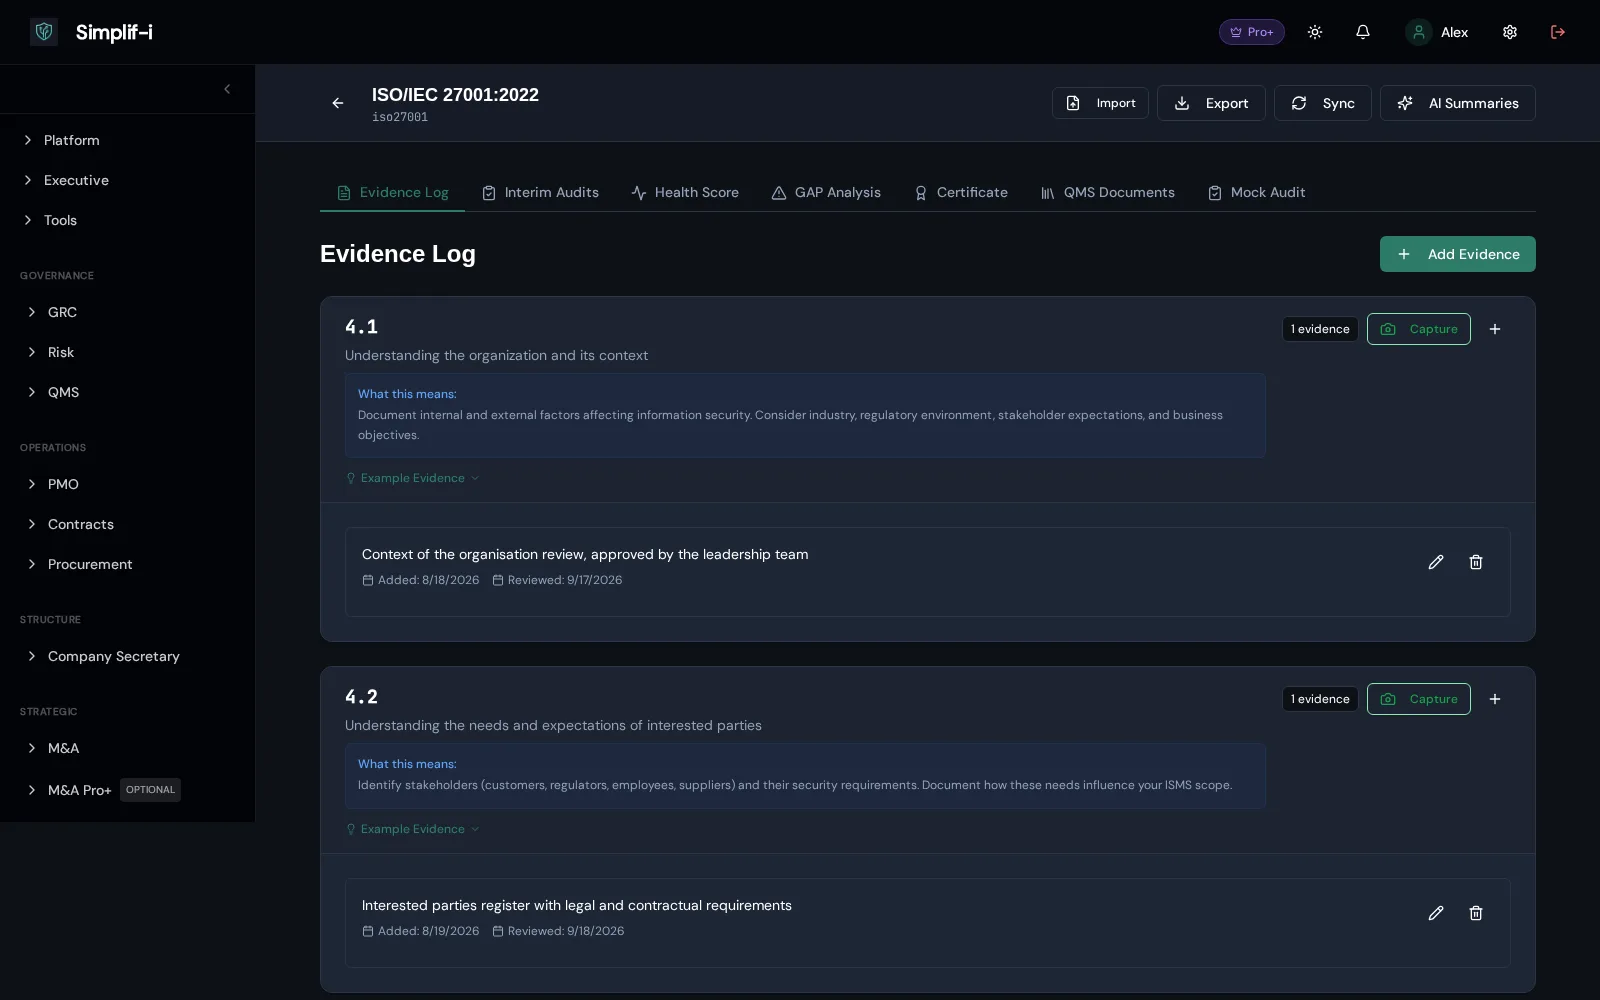Click Capture for clause 4.2
This screenshot has height=1000, width=1600.
point(1419,699)
